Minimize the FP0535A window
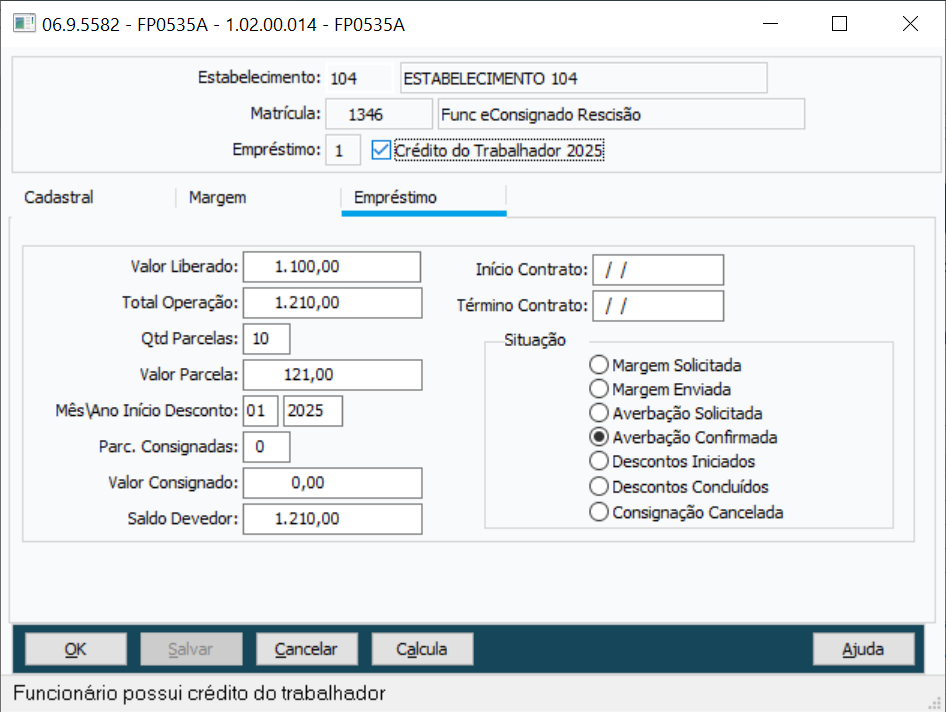 [x=770, y=24]
